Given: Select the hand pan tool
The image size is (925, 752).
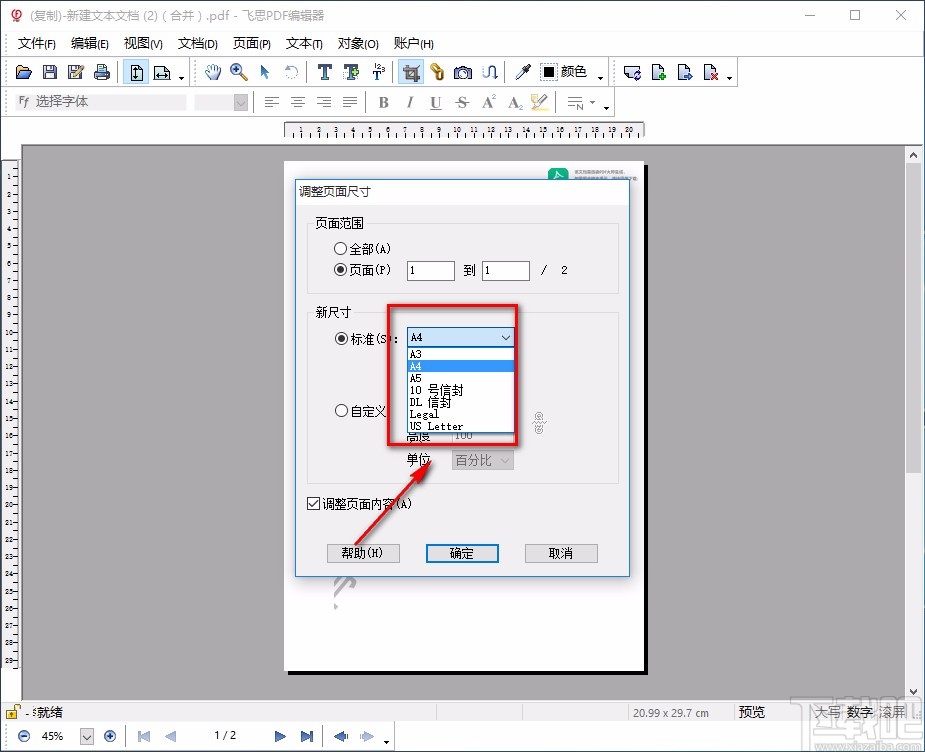Looking at the screenshot, I should click(x=213, y=71).
